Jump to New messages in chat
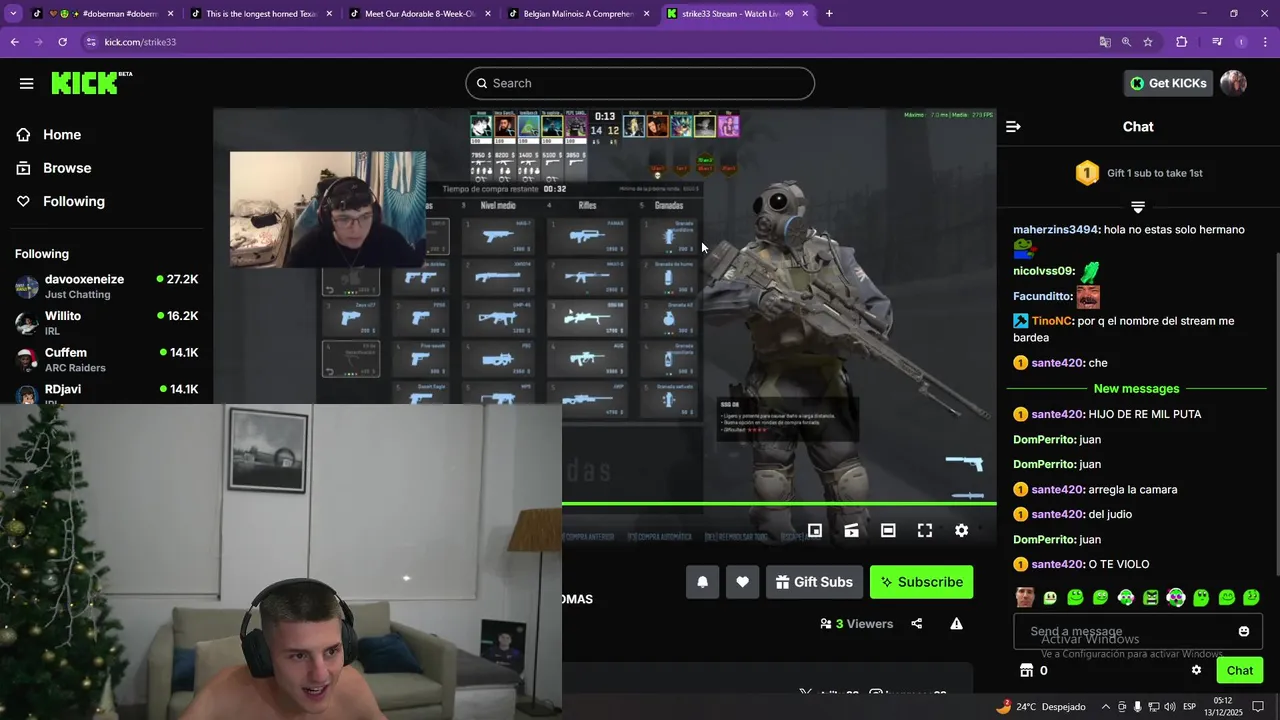Image resolution: width=1280 pixels, height=720 pixels. tap(1136, 388)
